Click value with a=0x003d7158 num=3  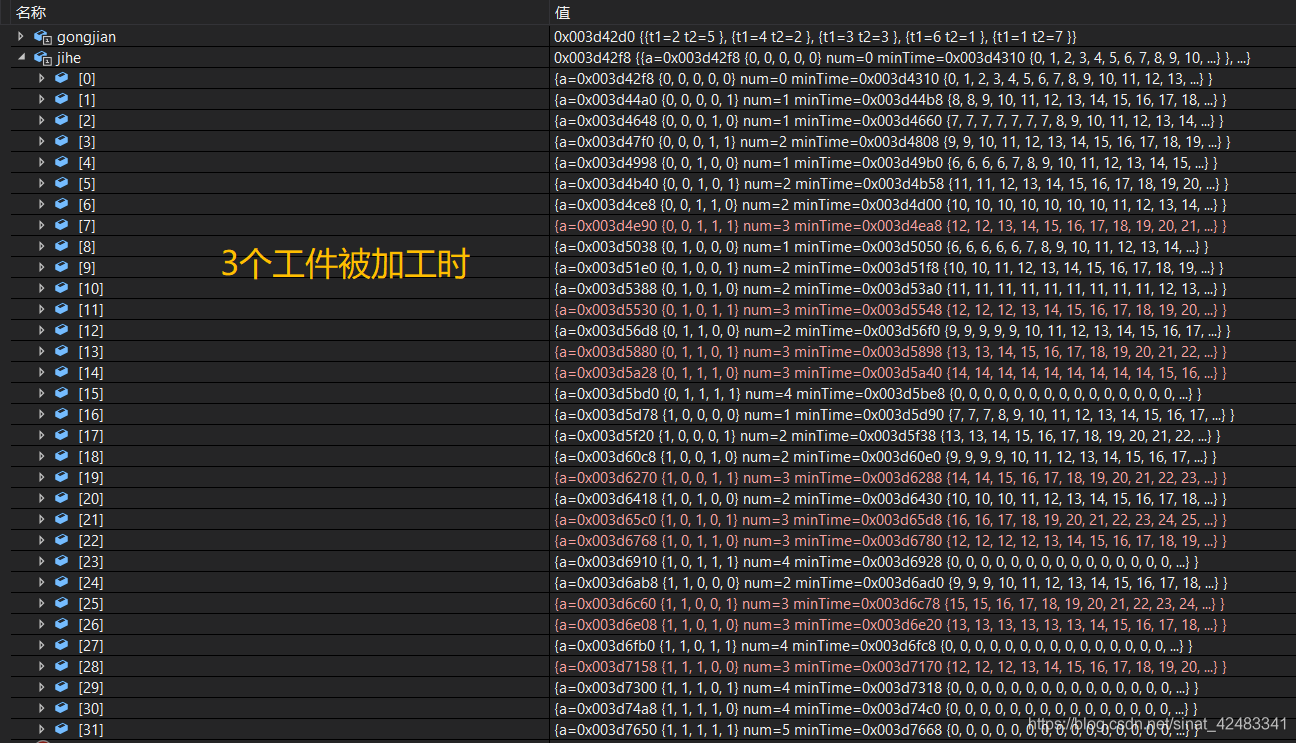[890, 666]
